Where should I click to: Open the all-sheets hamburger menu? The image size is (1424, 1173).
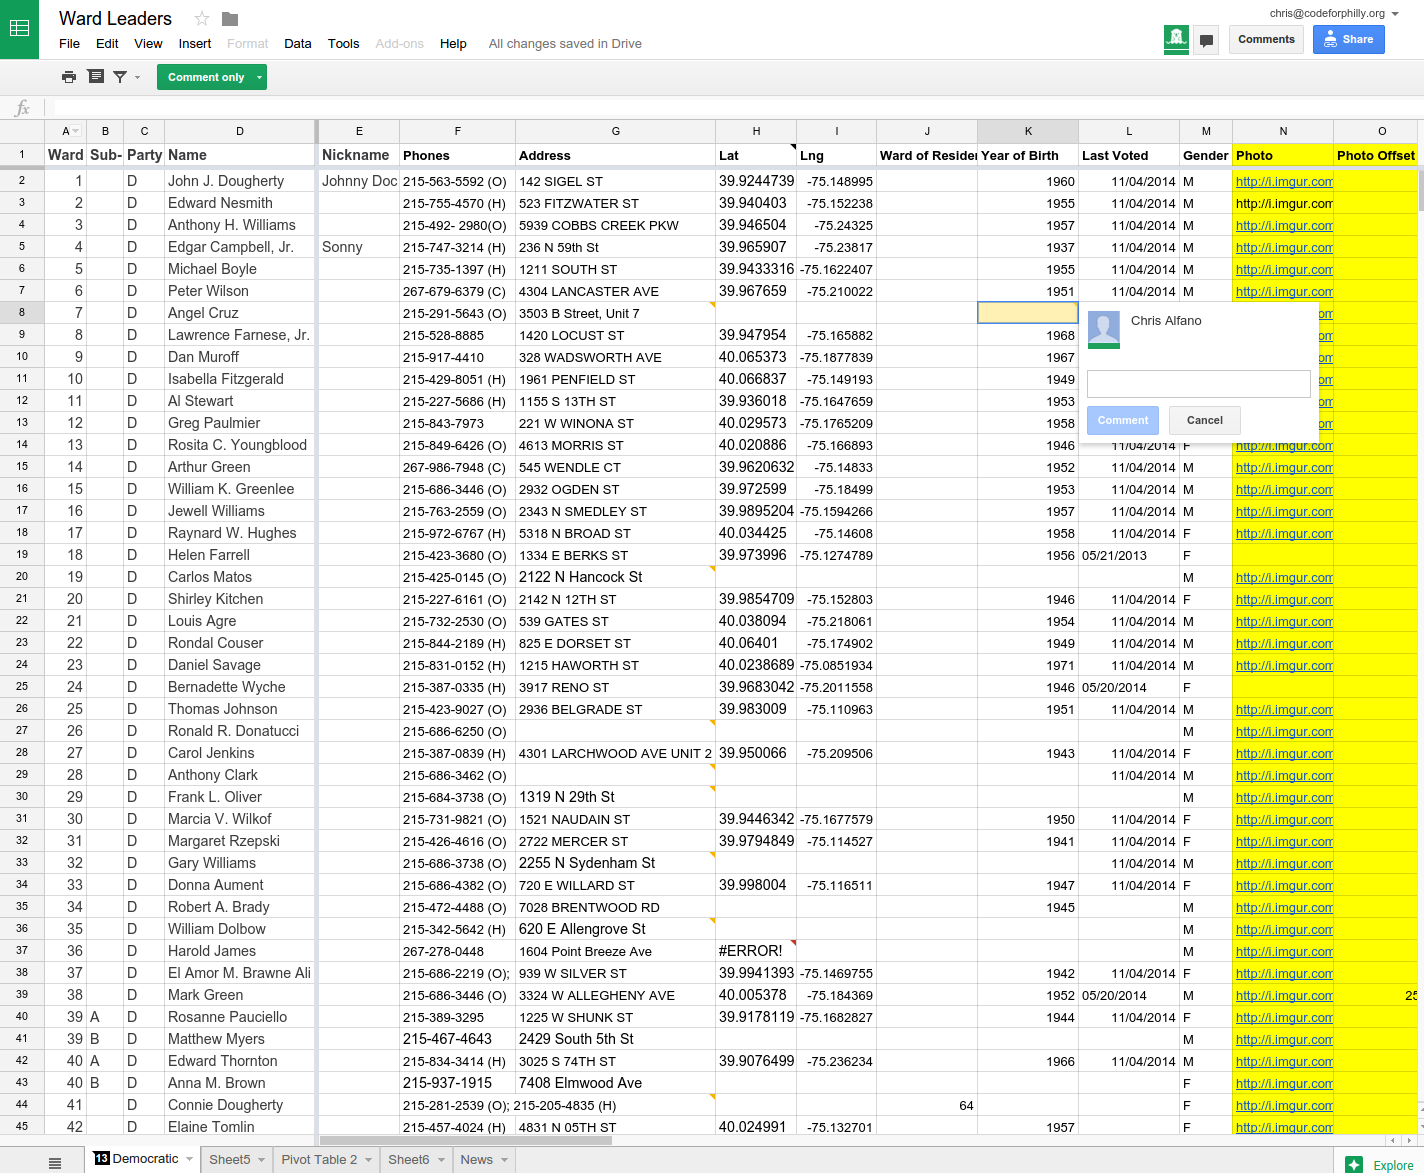coord(54,1159)
